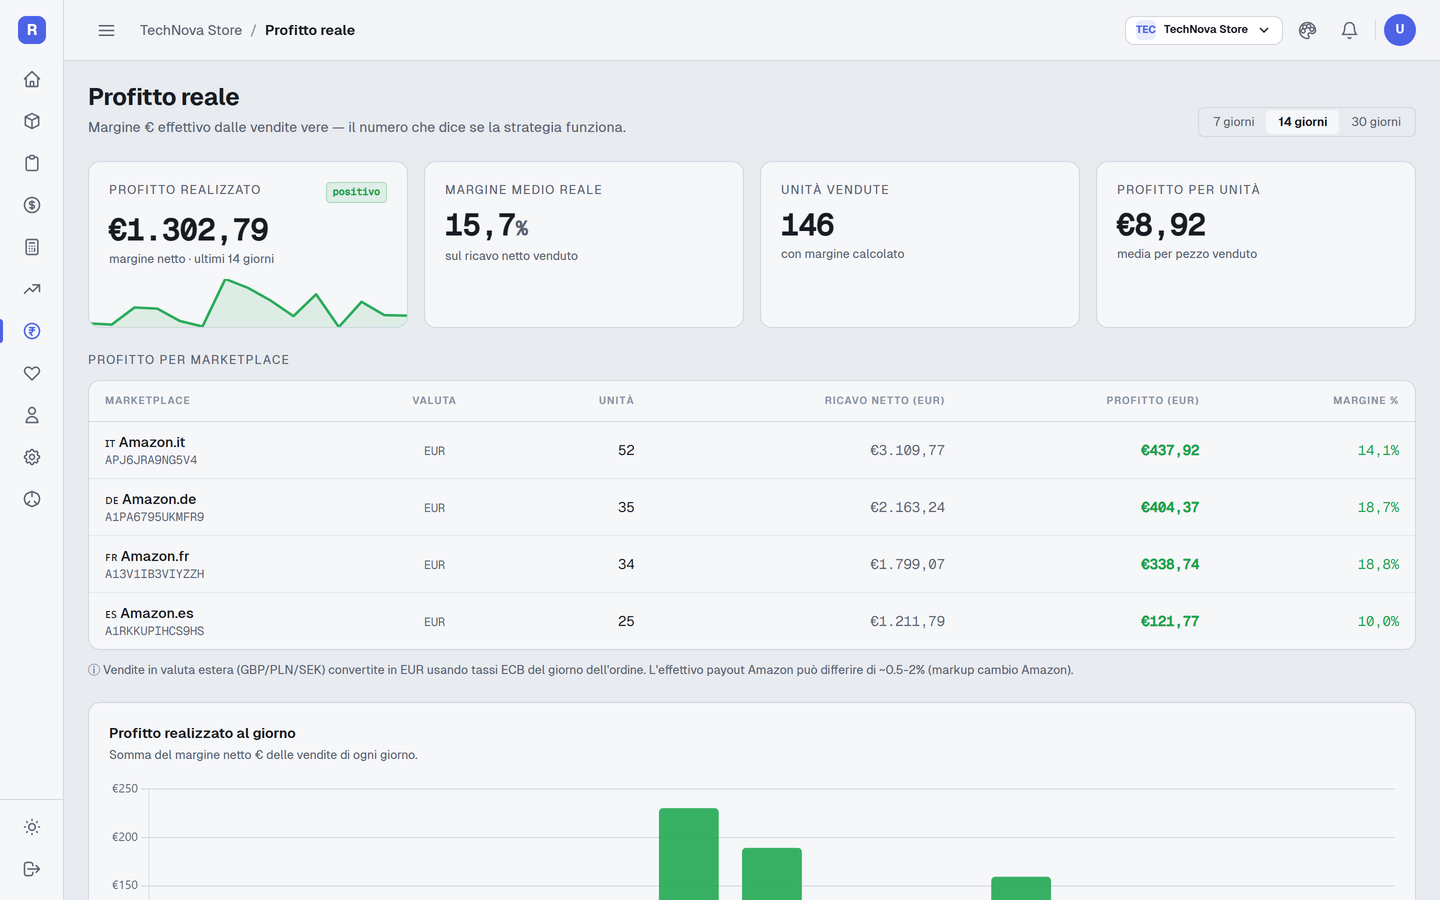Select the active profit coin sidebar icon
This screenshot has width=1440, height=900.
pyautogui.click(x=32, y=331)
